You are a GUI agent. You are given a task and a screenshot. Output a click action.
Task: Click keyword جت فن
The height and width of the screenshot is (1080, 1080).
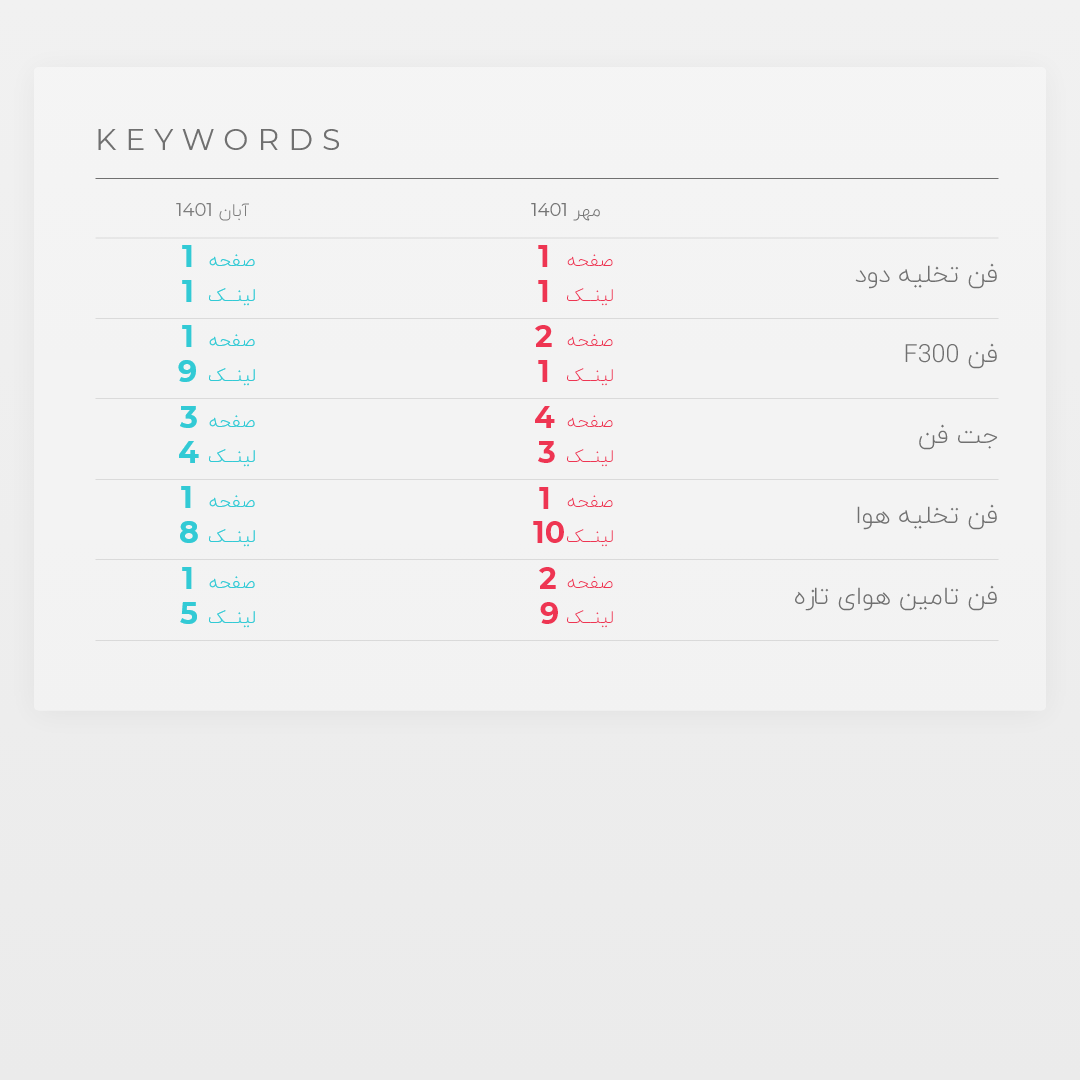(958, 436)
